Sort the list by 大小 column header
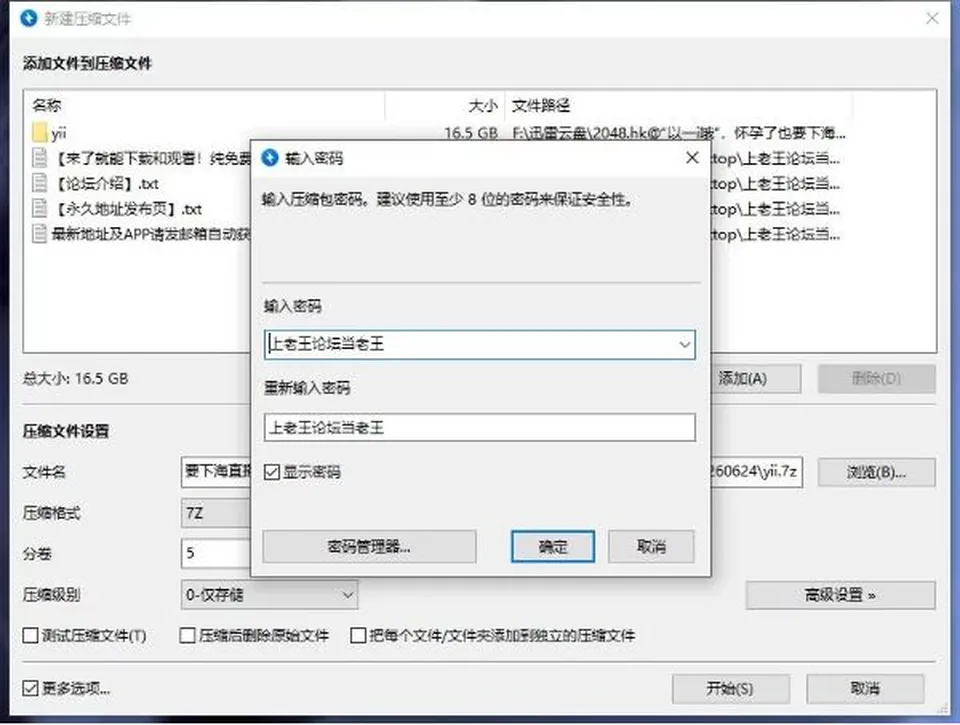Viewport: 960px width, 725px height. (x=445, y=106)
